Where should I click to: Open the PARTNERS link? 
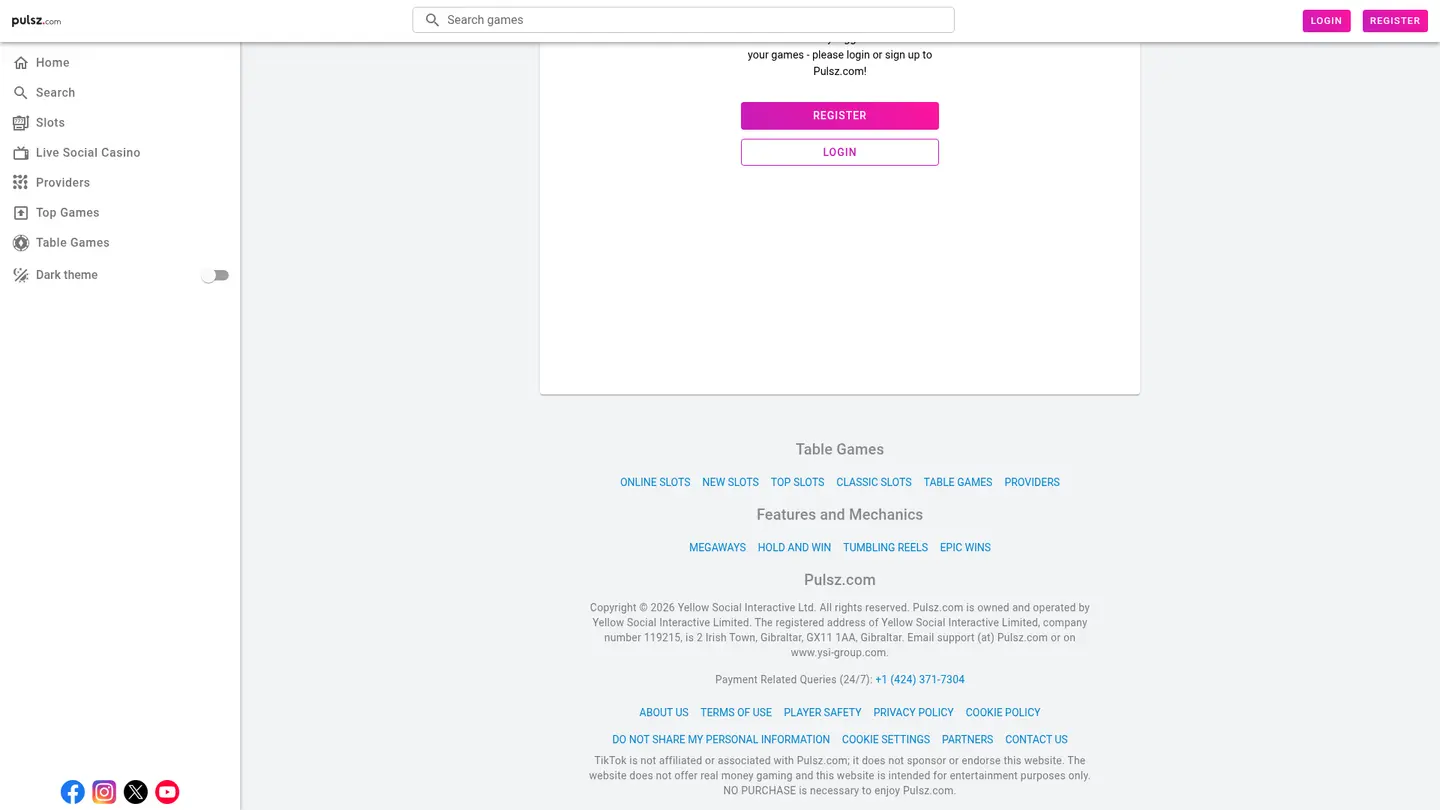[967, 740]
